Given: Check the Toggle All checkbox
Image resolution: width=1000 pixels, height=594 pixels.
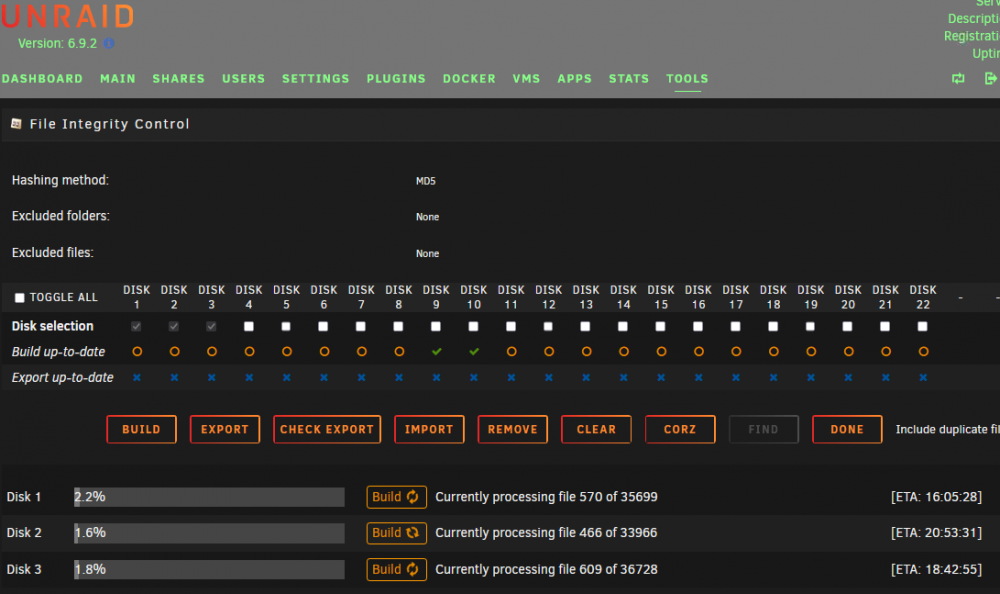Looking at the screenshot, I should 20,298.
